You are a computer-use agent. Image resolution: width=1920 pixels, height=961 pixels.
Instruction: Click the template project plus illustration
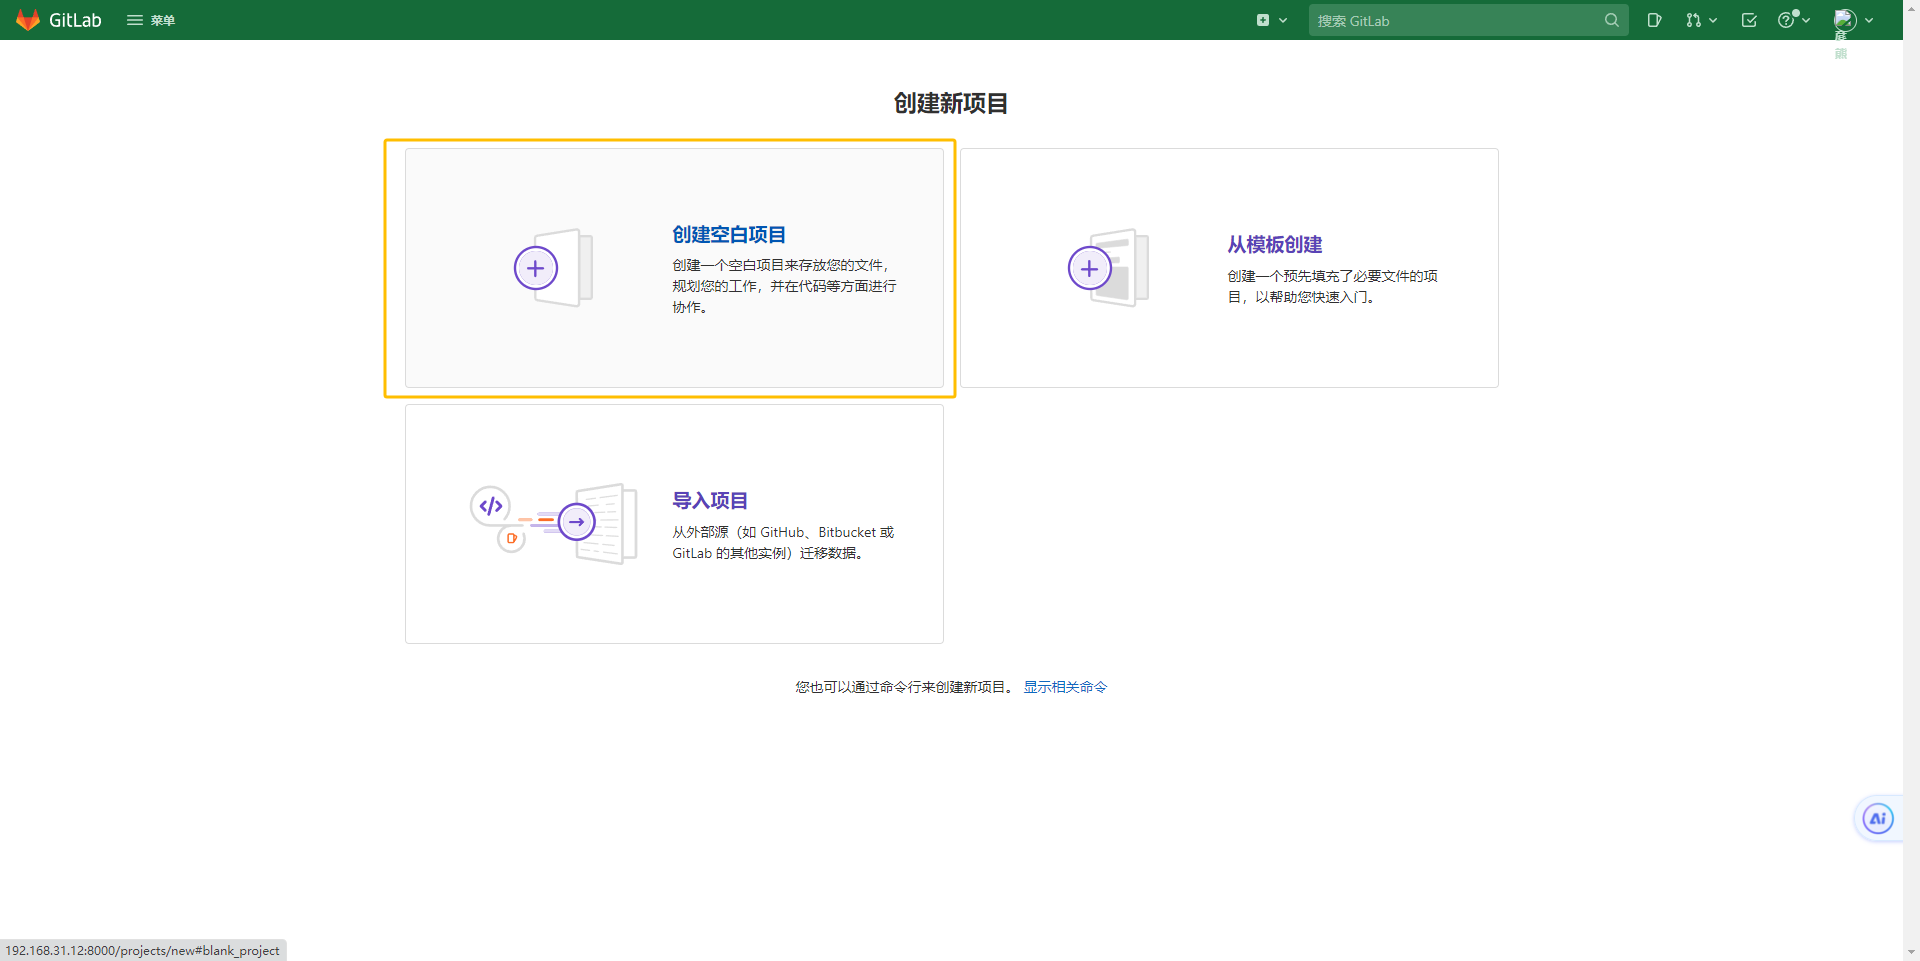(x=1108, y=268)
